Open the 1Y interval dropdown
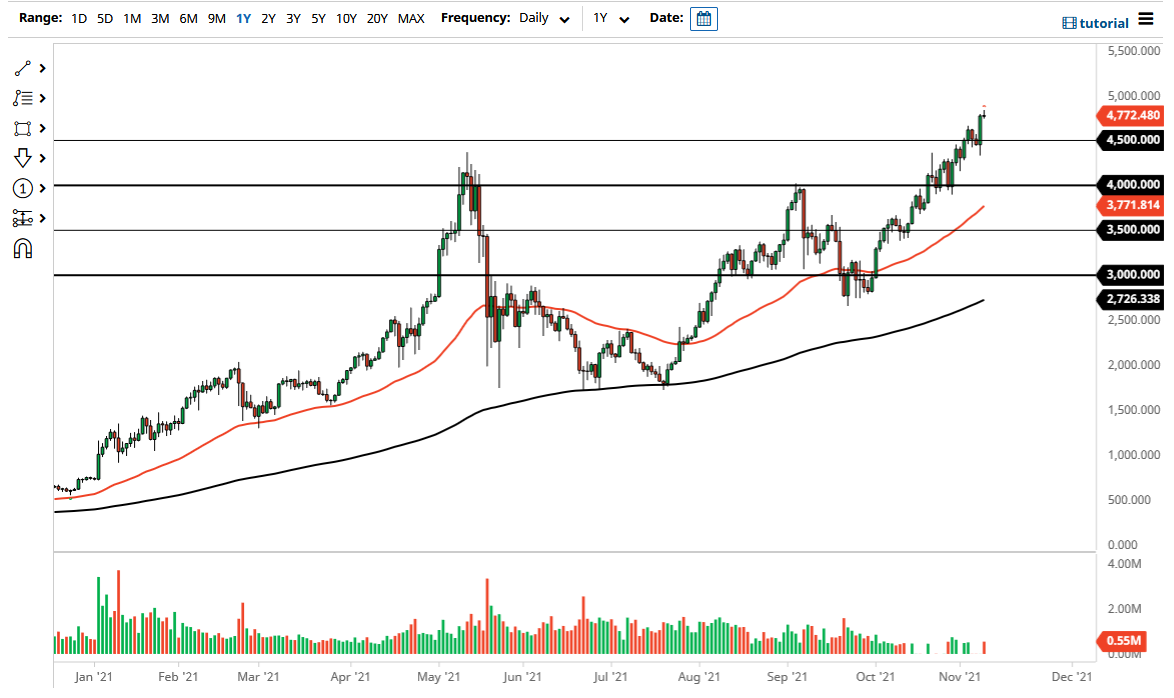This screenshot has height=698, width=1174. tap(614, 18)
